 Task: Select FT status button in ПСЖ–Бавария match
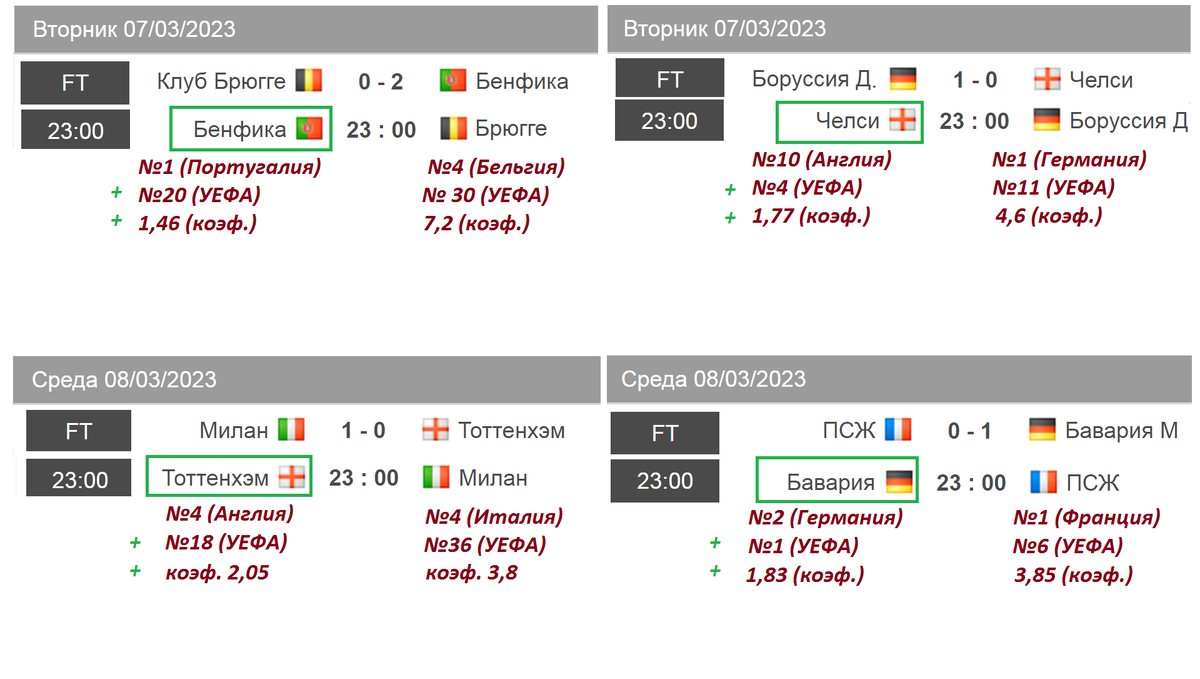point(665,433)
